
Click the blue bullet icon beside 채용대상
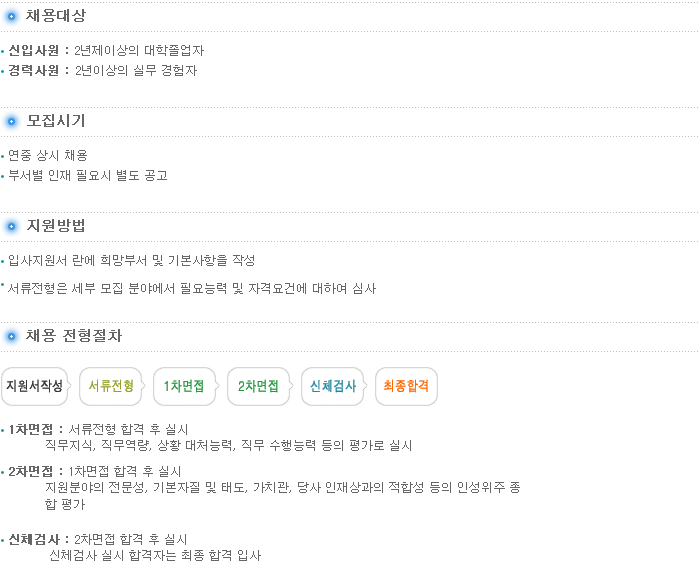[x=11, y=17]
